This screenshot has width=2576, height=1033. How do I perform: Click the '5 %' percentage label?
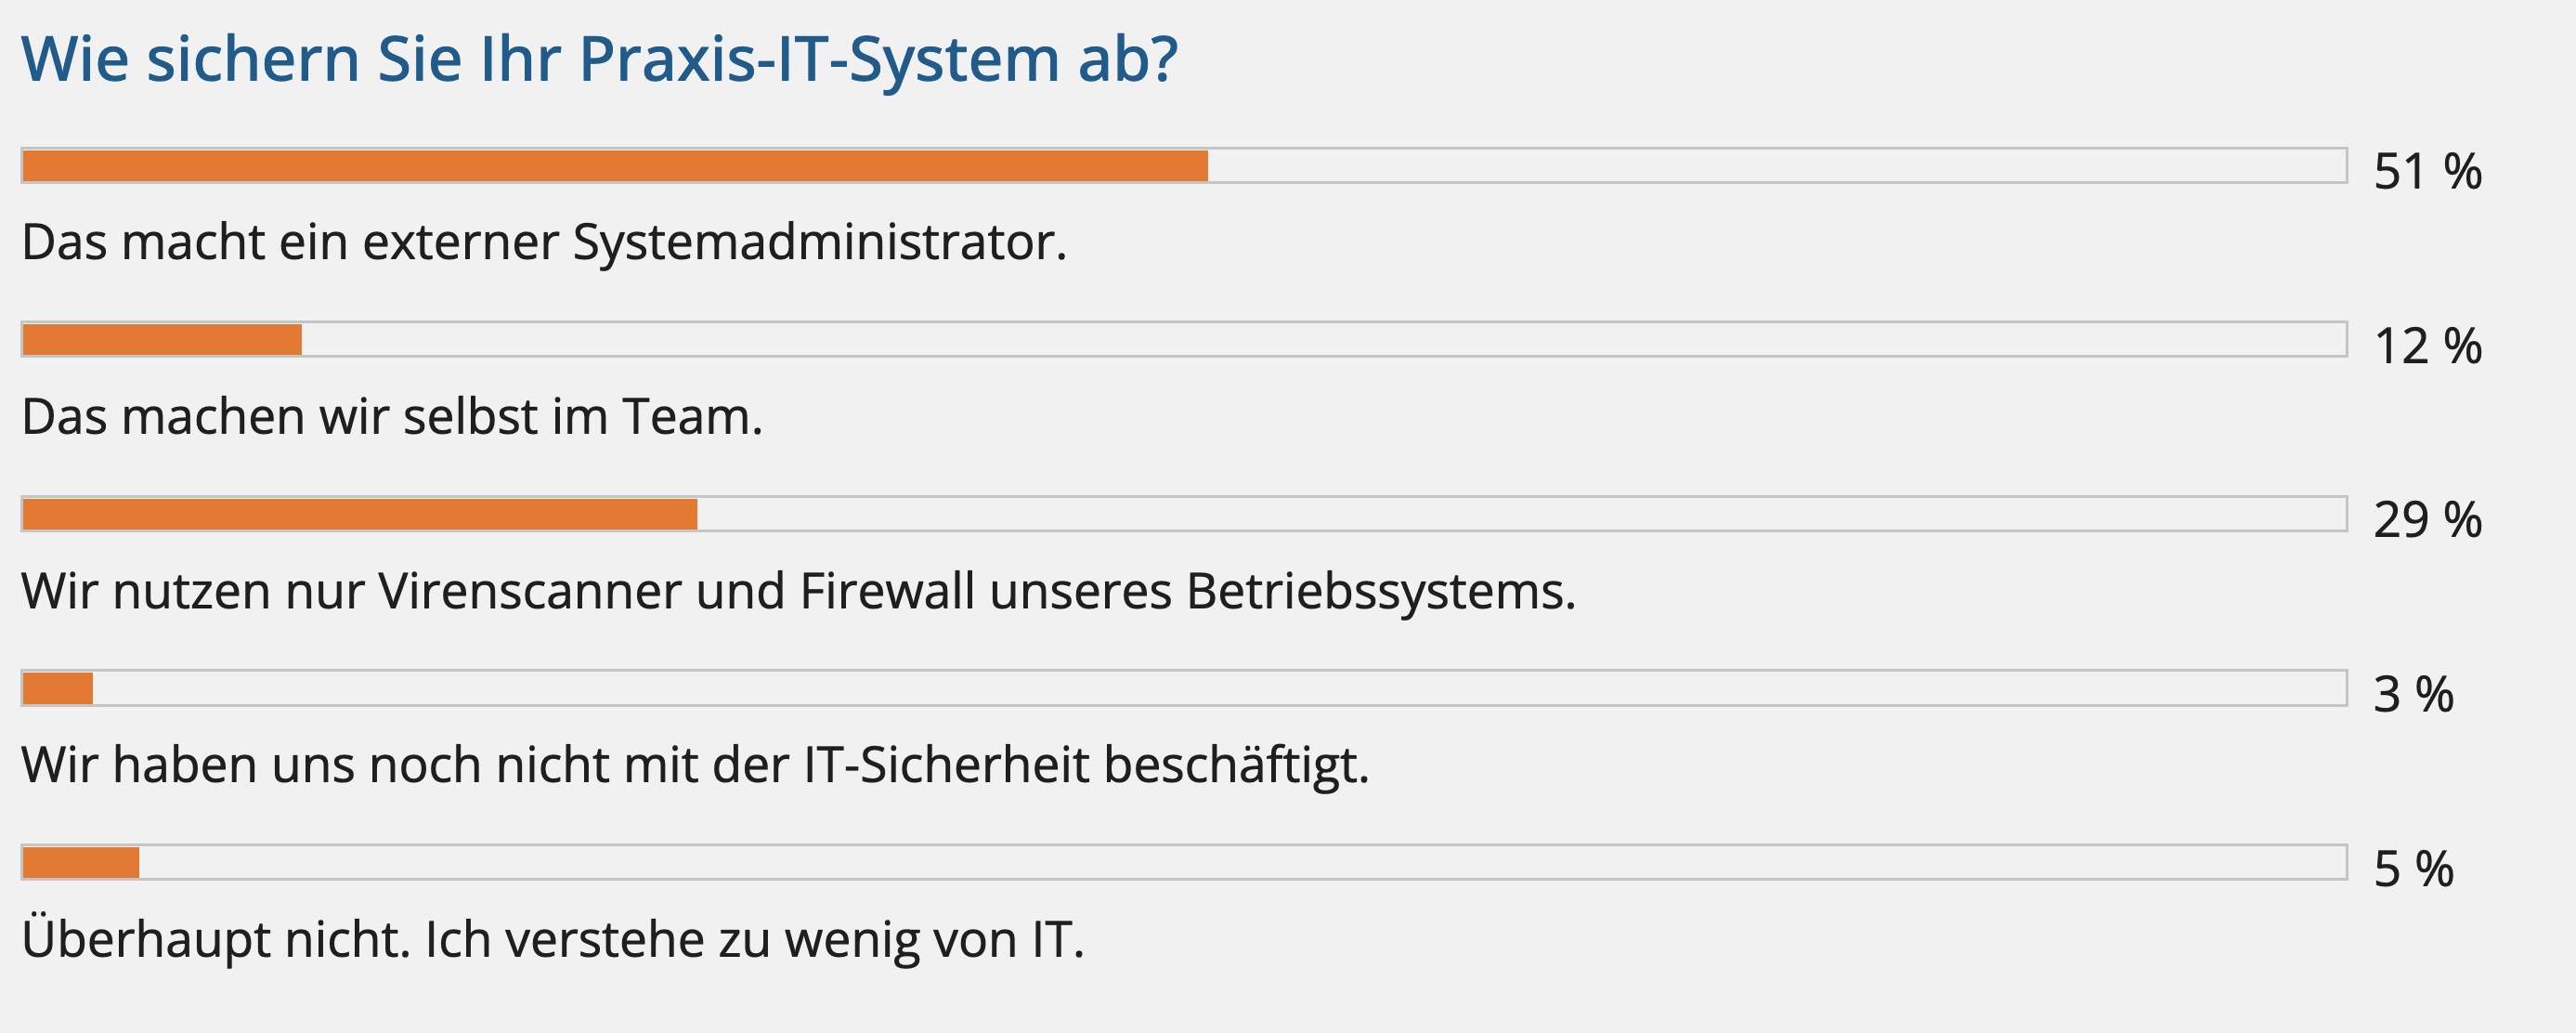tap(2414, 869)
